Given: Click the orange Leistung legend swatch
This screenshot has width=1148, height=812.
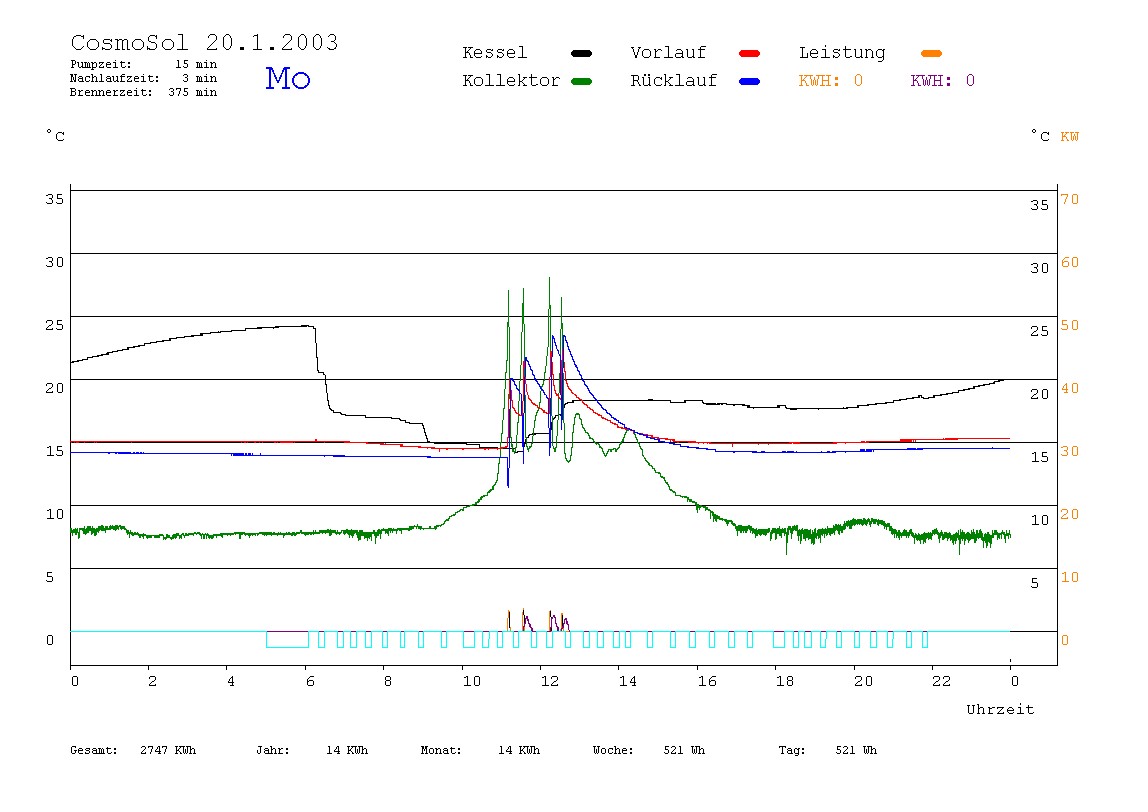Looking at the screenshot, I should [x=931, y=53].
